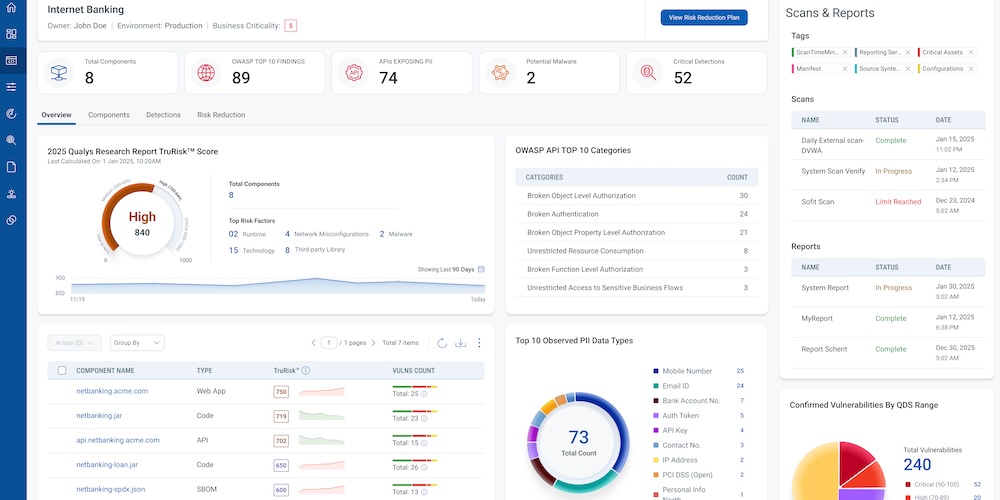Open the sliders settings icon in sidebar
This screenshot has height=500, width=1000.
pos(11,87)
